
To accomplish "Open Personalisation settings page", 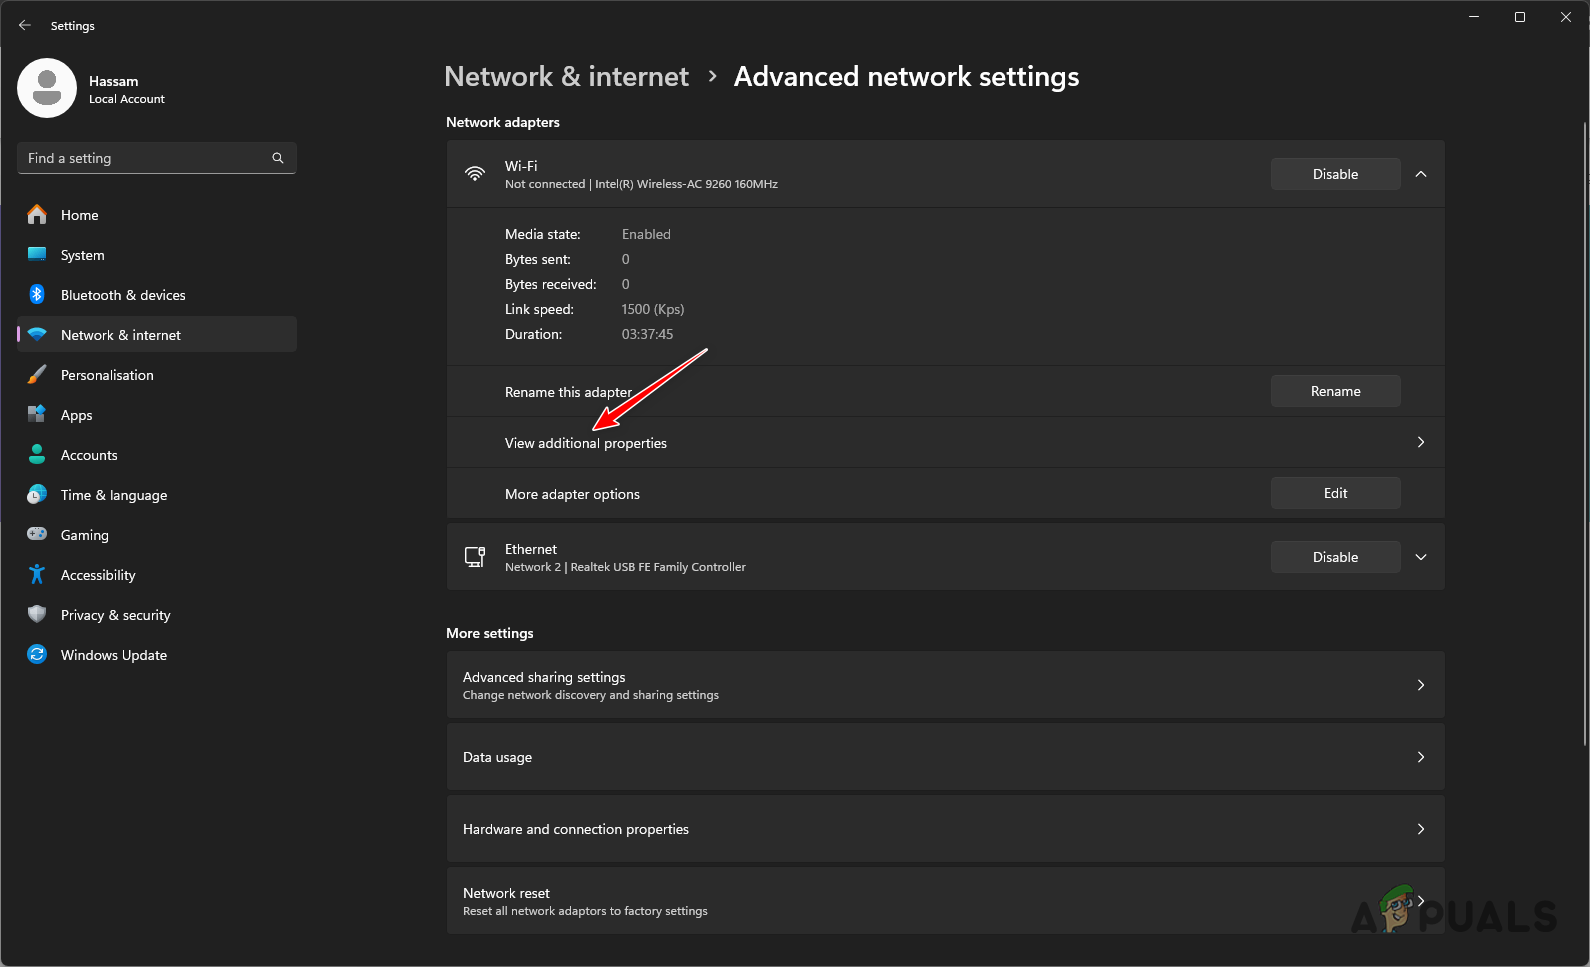I will click(x=157, y=375).
